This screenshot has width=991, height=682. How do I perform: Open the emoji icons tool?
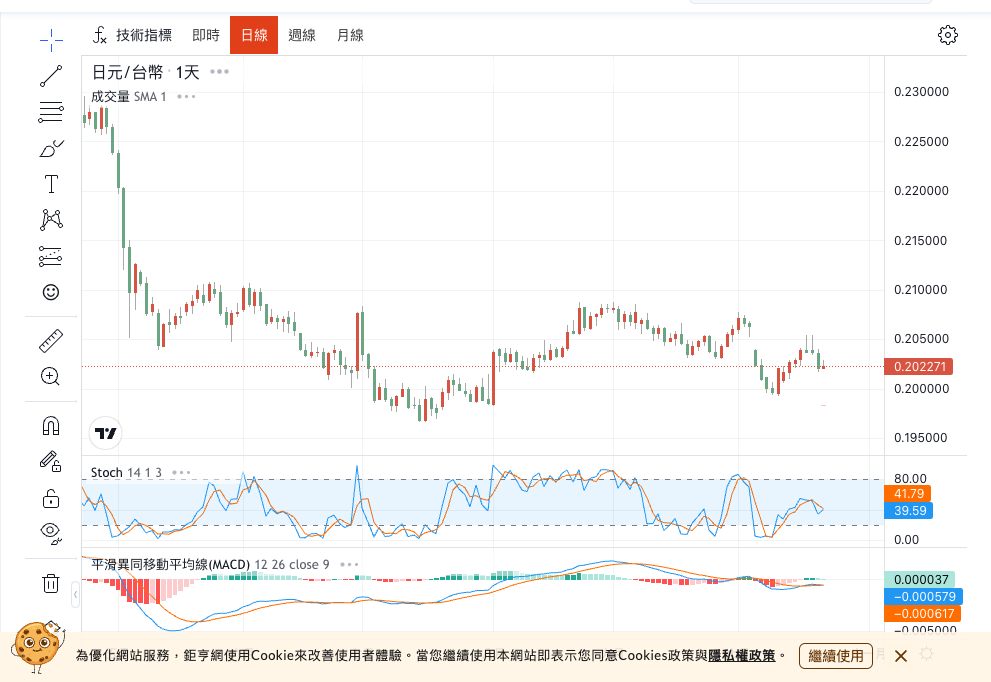tap(51, 292)
